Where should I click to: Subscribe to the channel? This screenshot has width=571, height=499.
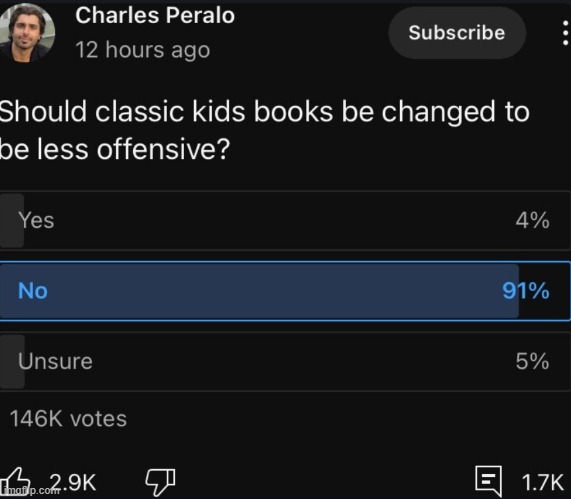(x=457, y=33)
